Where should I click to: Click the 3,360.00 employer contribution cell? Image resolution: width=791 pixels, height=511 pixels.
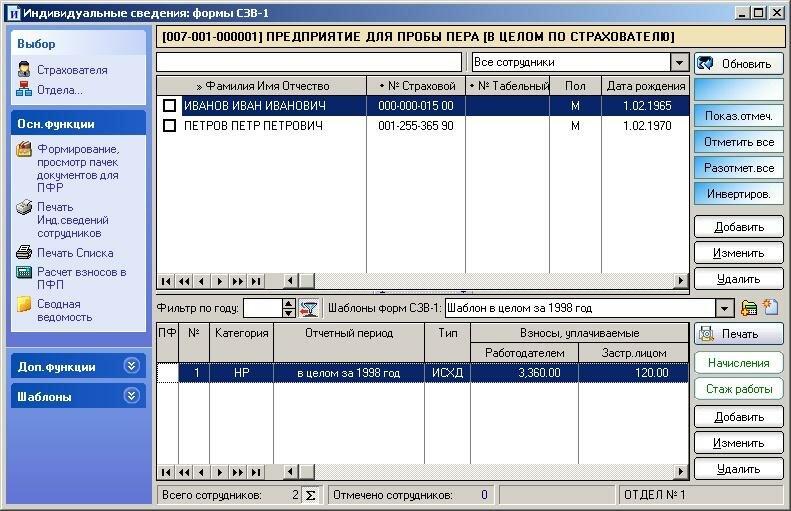point(524,373)
